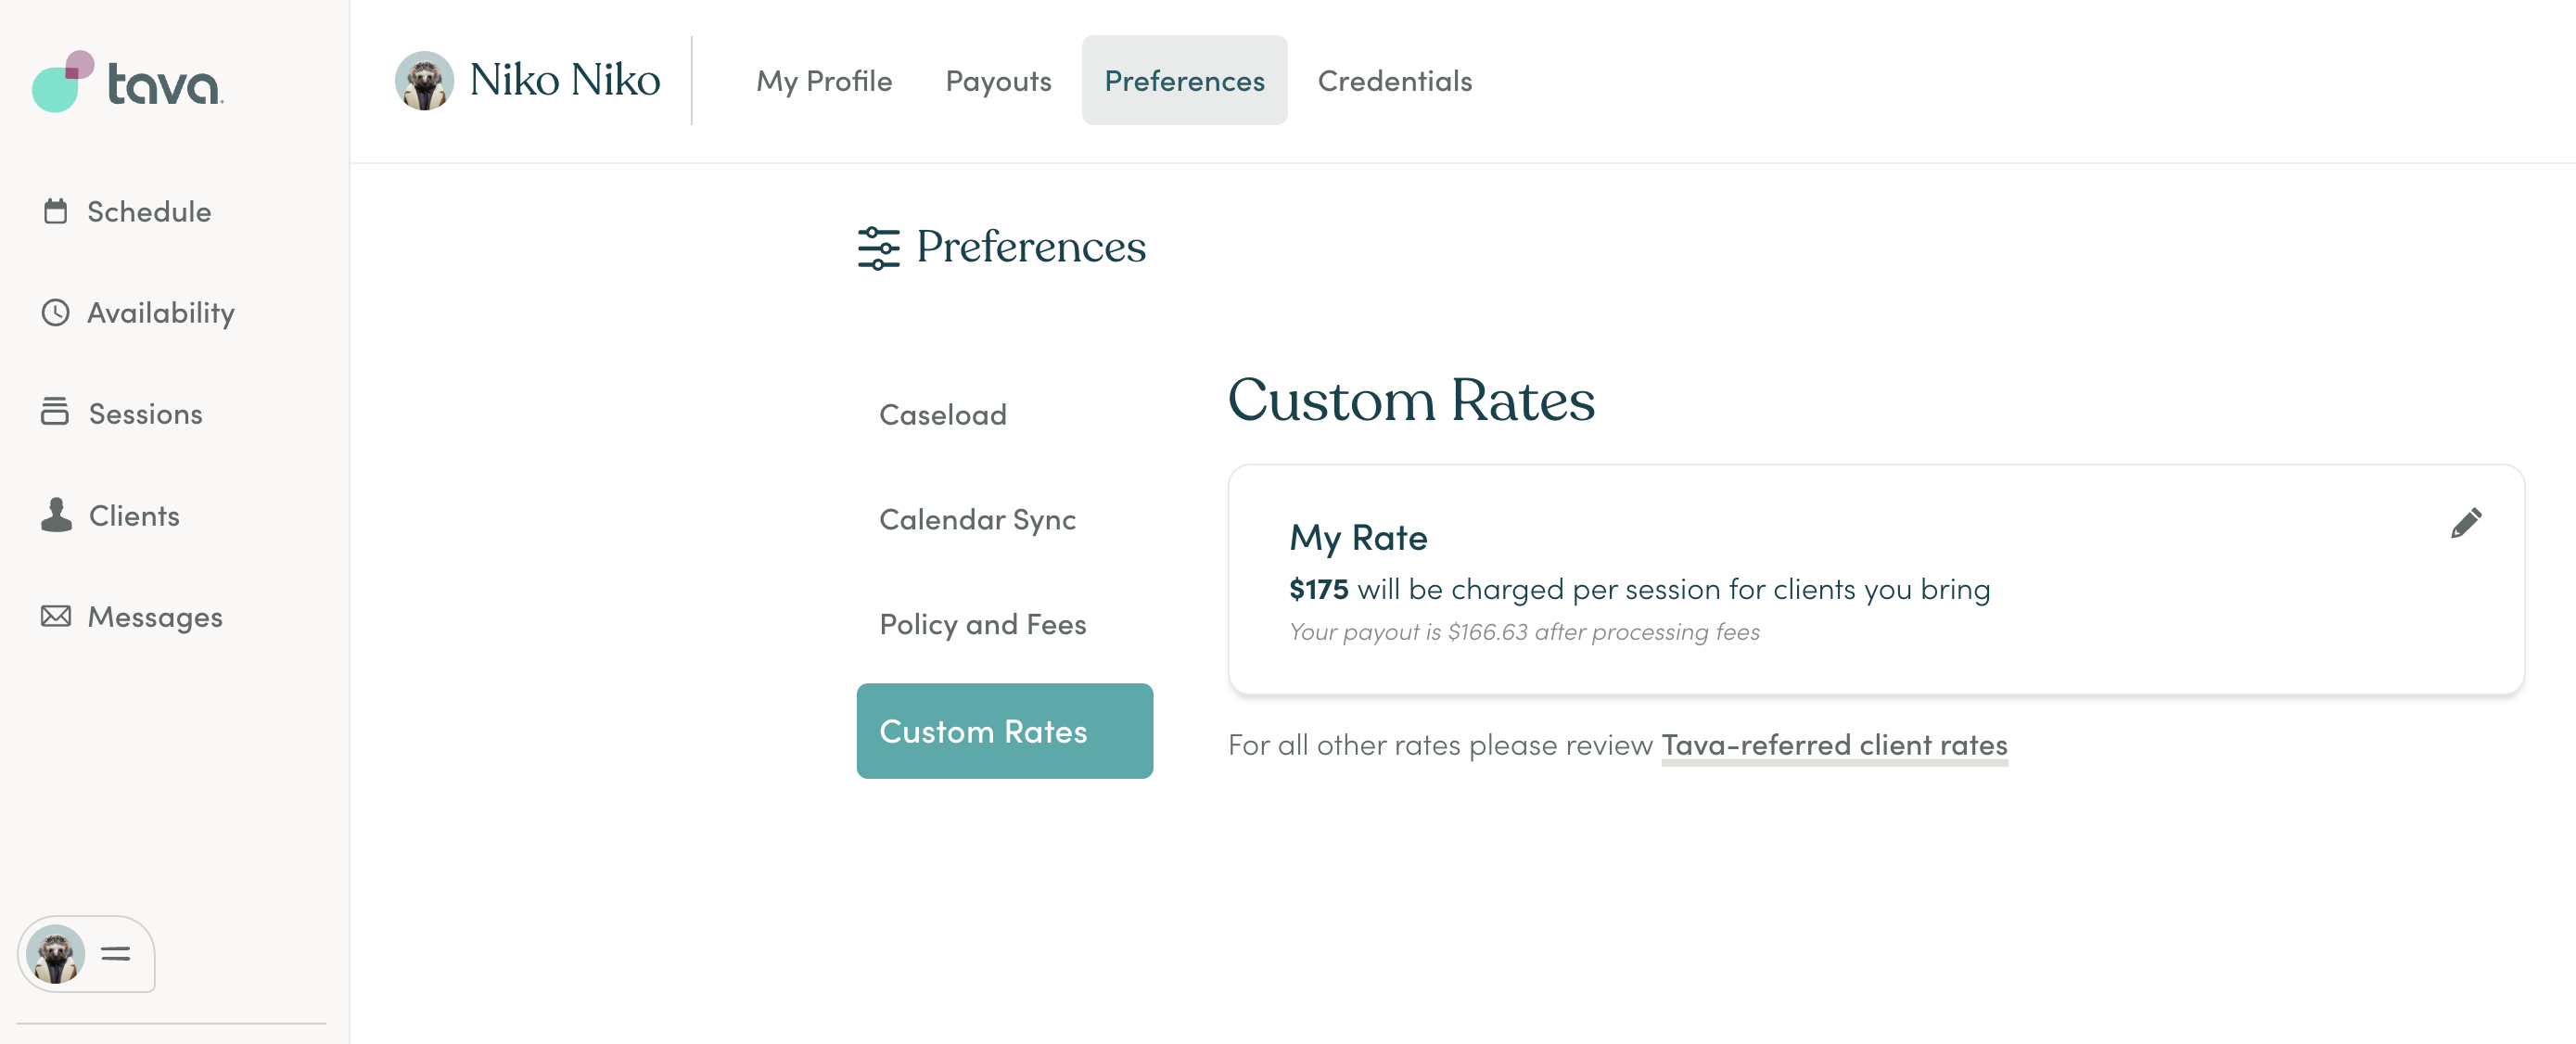Click the Clients person icon
Image resolution: width=2576 pixels, height=1044 pixels.
55,515
